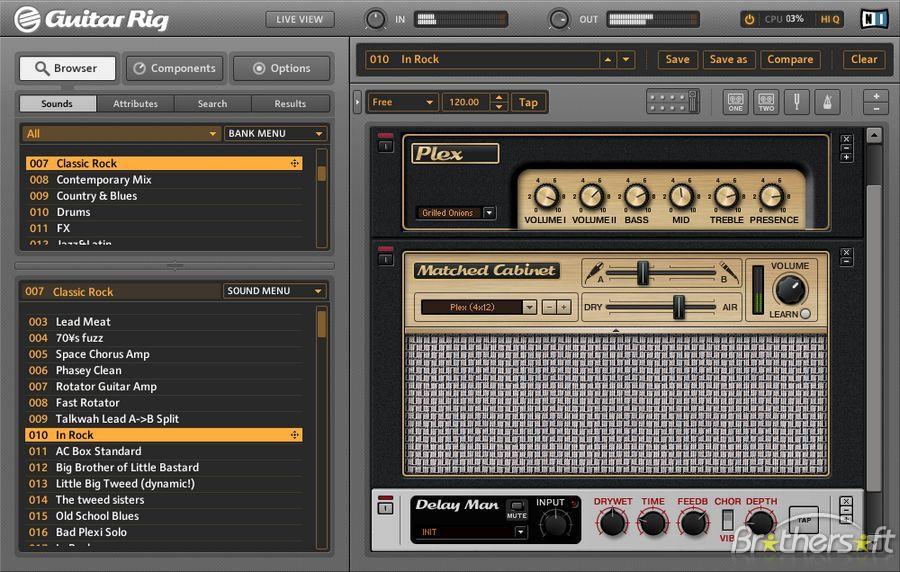The width and height of the screenshot is (900, 572).
Task: Switch to the Attributes tab
Action: pos(135,104)
